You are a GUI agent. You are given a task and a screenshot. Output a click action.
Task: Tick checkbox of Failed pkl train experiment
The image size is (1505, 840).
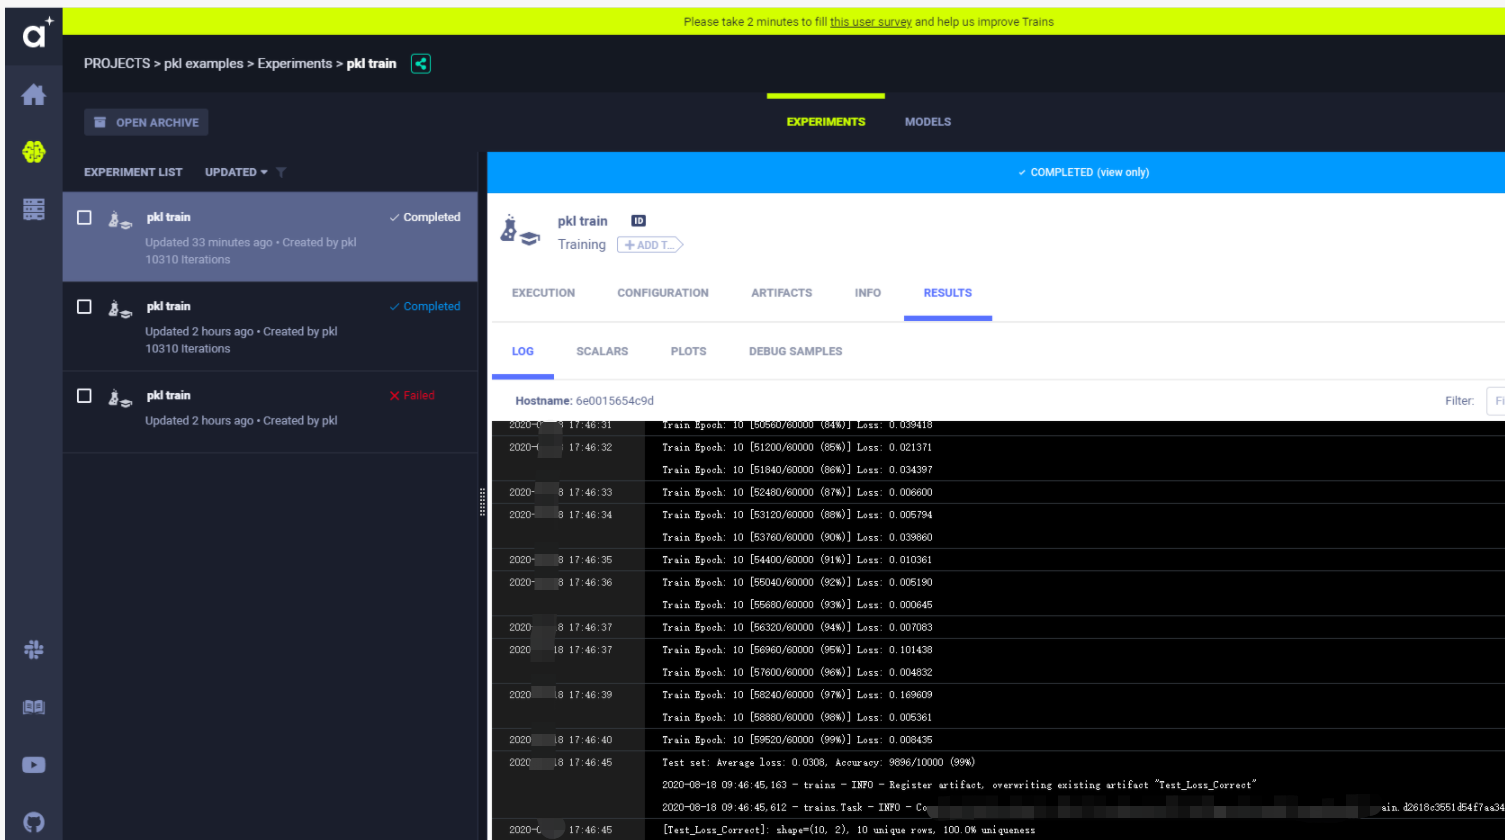[x=84, y=395]
